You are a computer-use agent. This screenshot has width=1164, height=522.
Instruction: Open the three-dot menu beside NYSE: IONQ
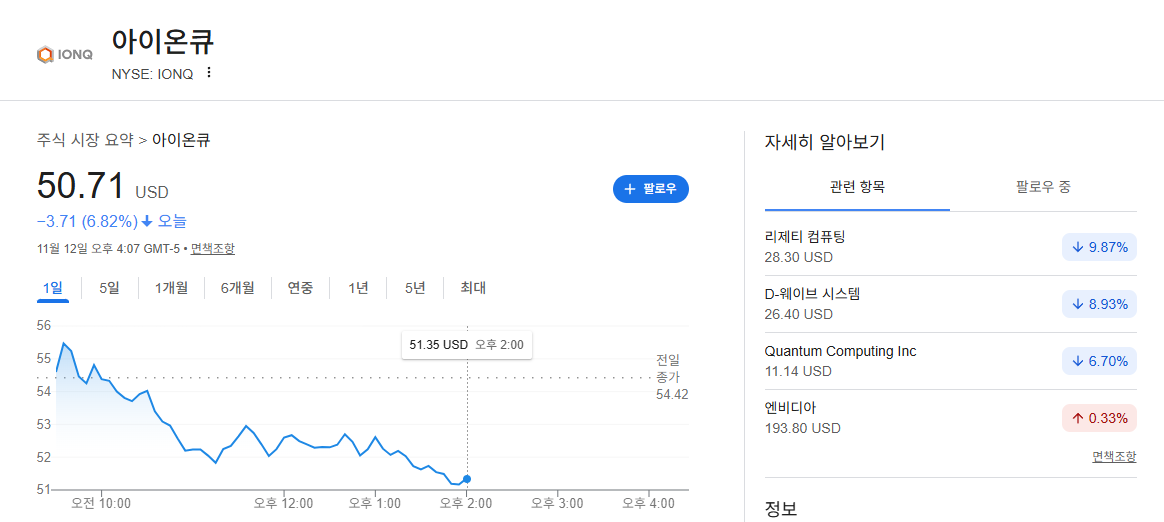pyautogui.click(x=209, y=72)
